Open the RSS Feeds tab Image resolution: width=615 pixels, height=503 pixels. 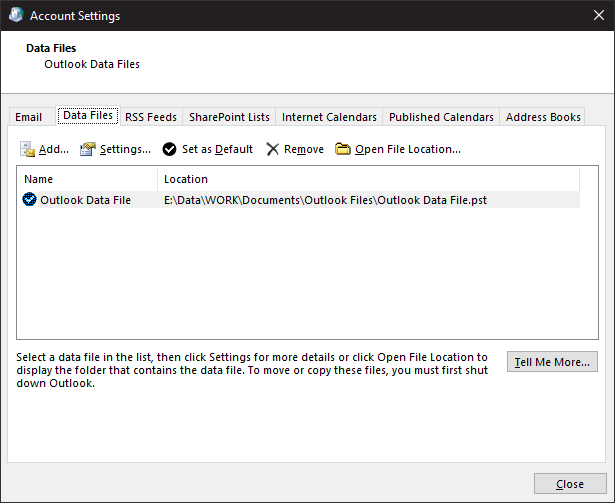[x=151, y=117]
